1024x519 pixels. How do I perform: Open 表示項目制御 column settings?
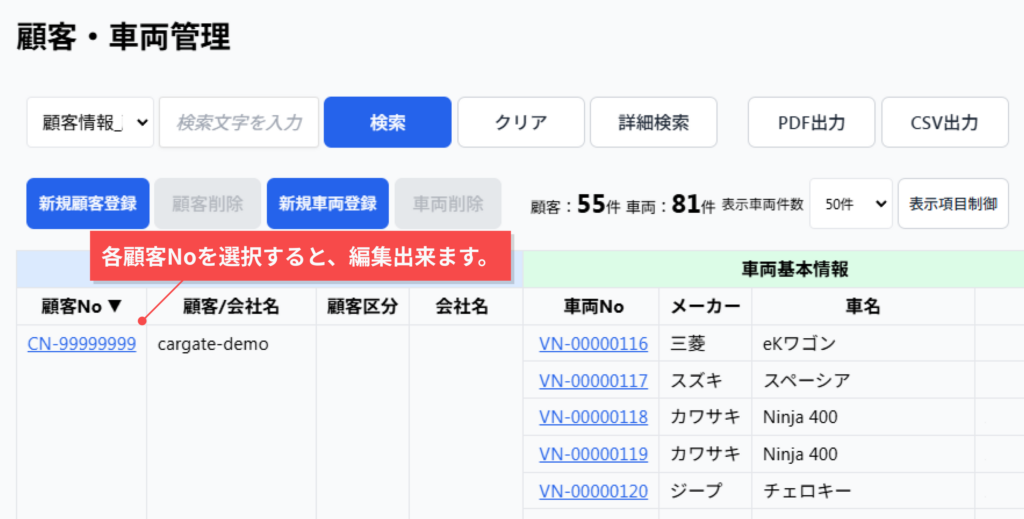pos(953,204)
